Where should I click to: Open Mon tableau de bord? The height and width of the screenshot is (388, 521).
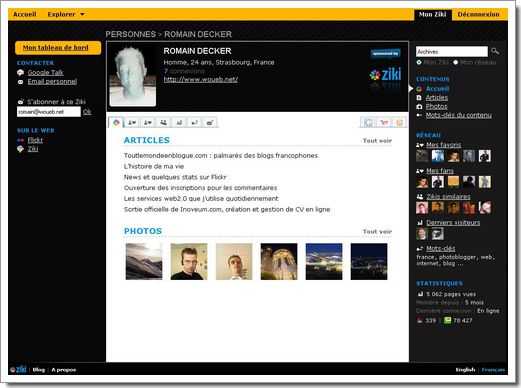(x=58, y=48)
